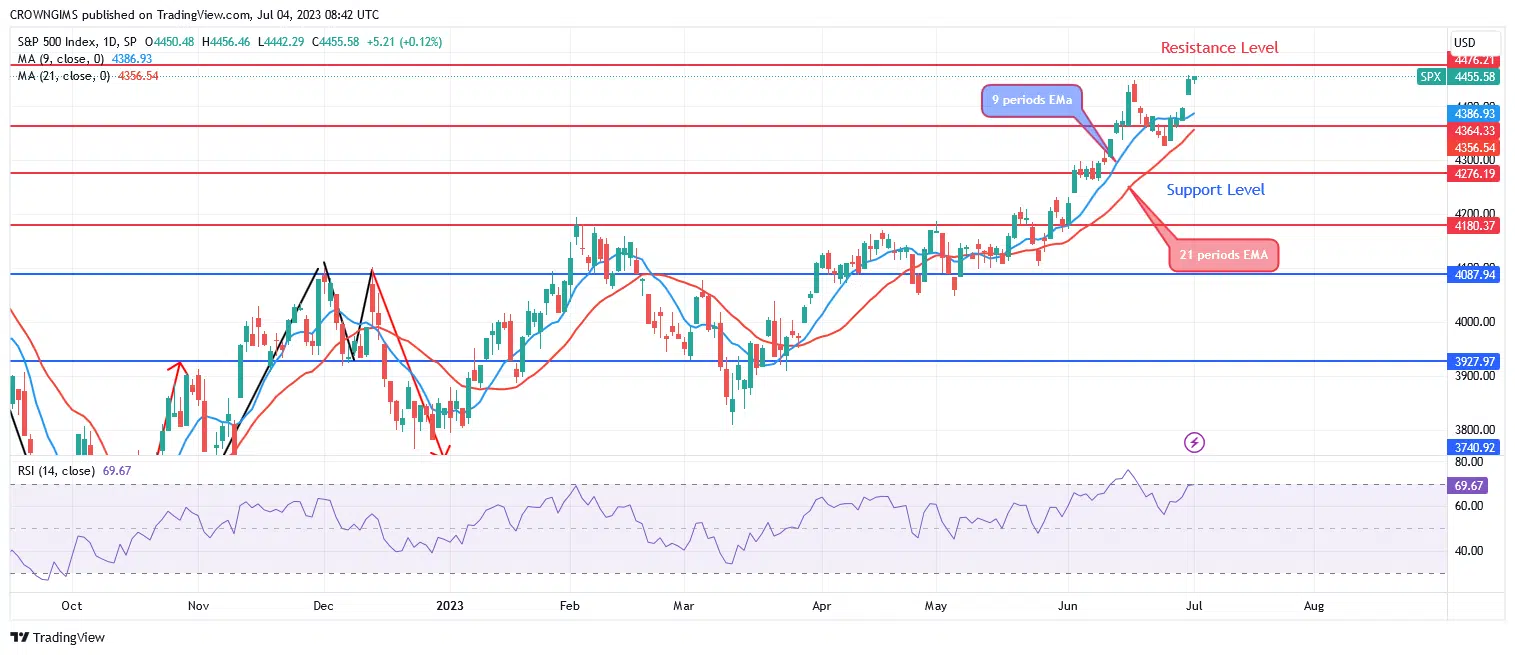
Task: Click the 2023 label on time axis
Action: coord(450,606)
